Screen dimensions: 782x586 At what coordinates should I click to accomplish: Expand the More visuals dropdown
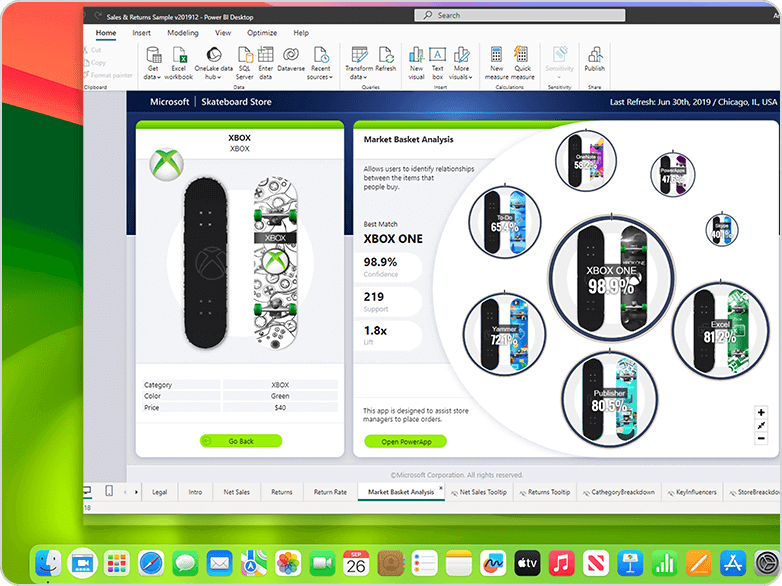[460, 77]
